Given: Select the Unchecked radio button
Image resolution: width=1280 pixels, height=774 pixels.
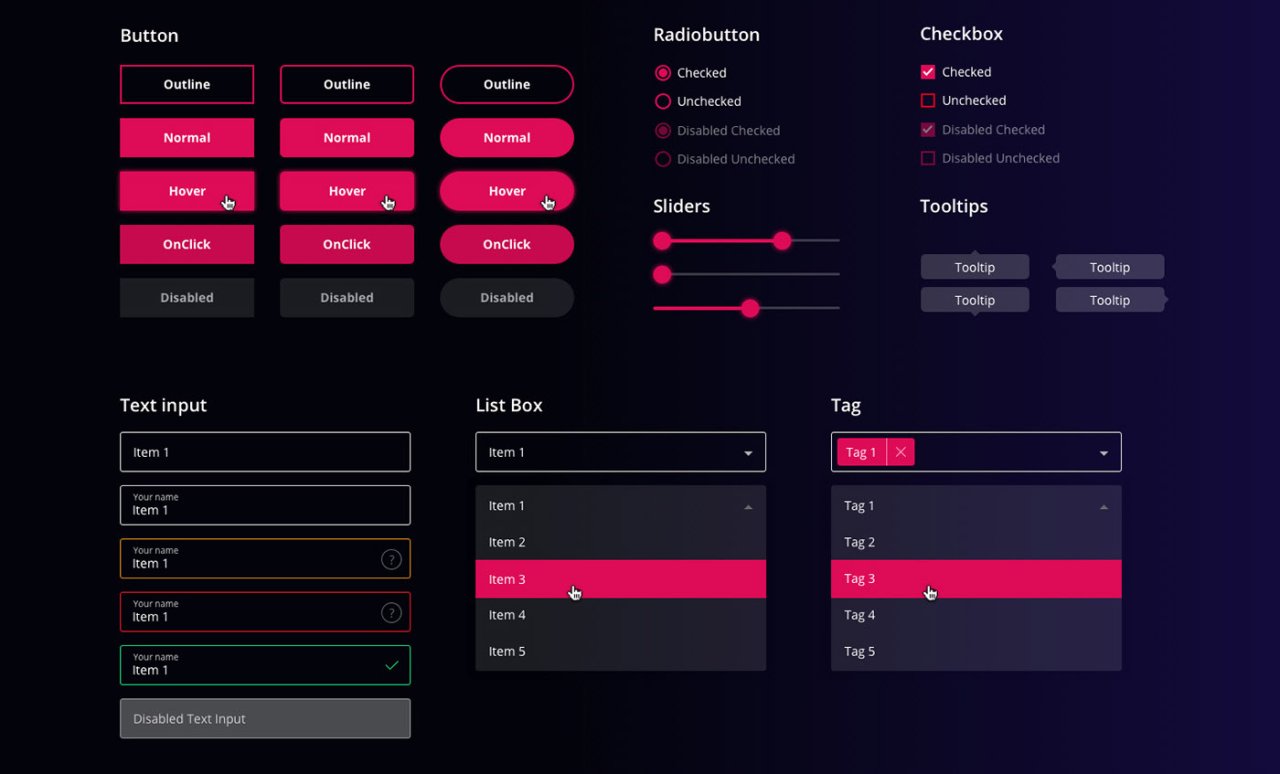Looking at the screenshot, I should pyautogui.click(x=662, y=101).
